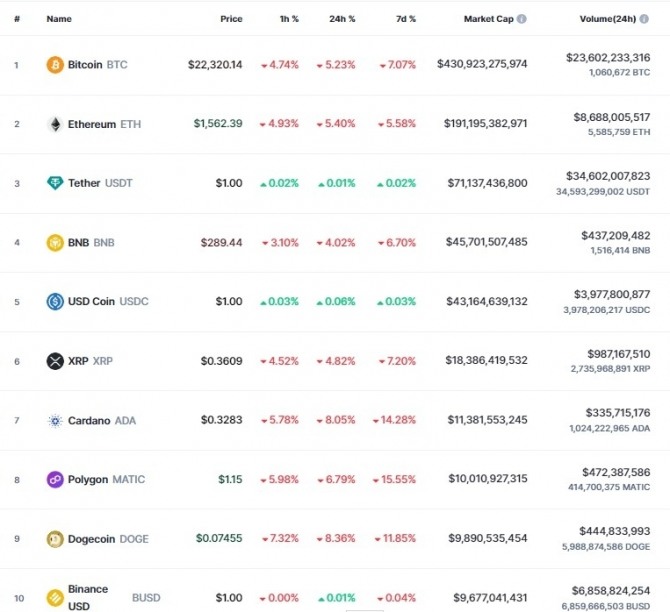Click the Polygon purple logo icon

pyautogui.click(x=55, y=479)
